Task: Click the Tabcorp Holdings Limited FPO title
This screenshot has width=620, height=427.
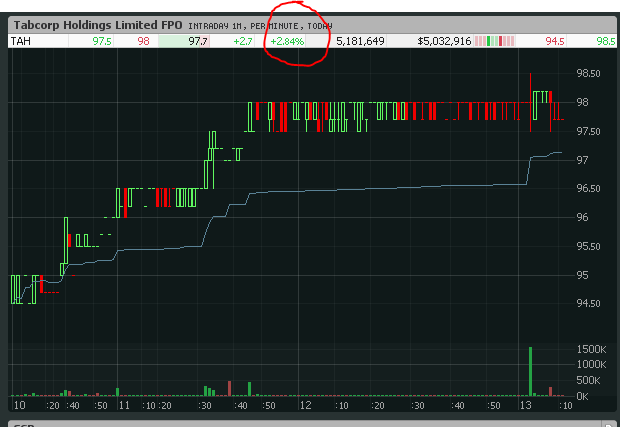Action: pos(98,25)
